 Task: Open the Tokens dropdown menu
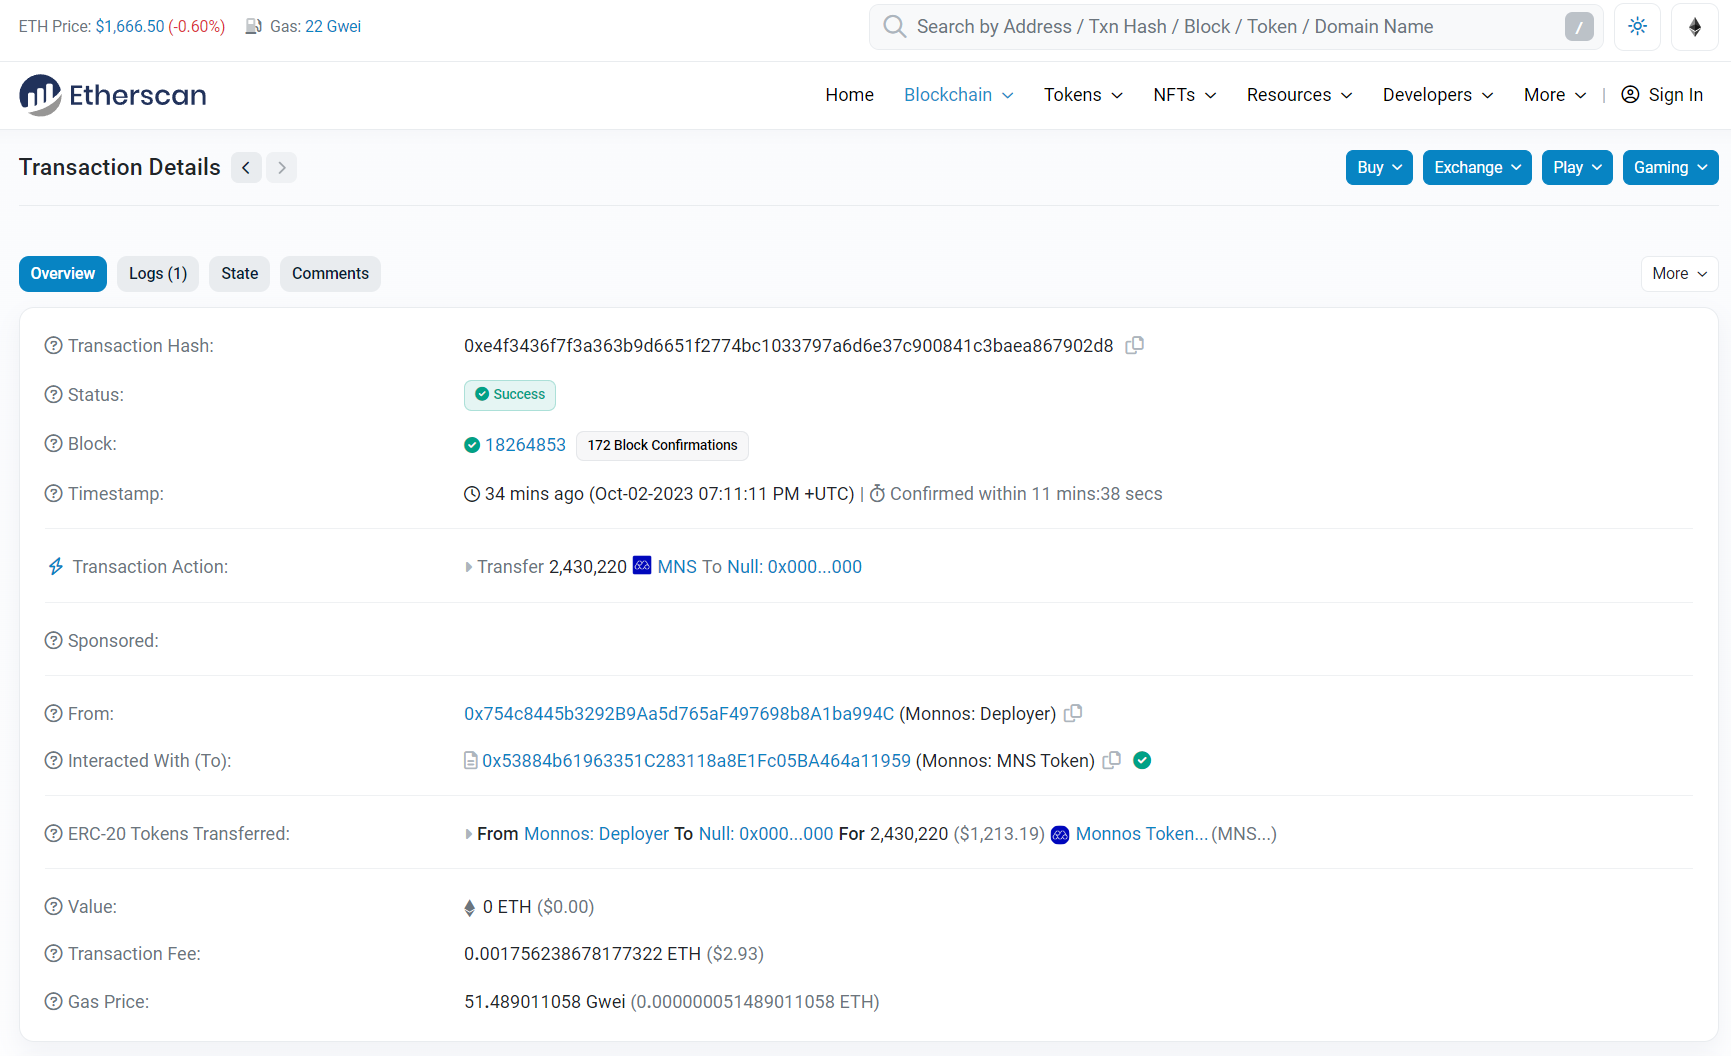coord(1083,95)
